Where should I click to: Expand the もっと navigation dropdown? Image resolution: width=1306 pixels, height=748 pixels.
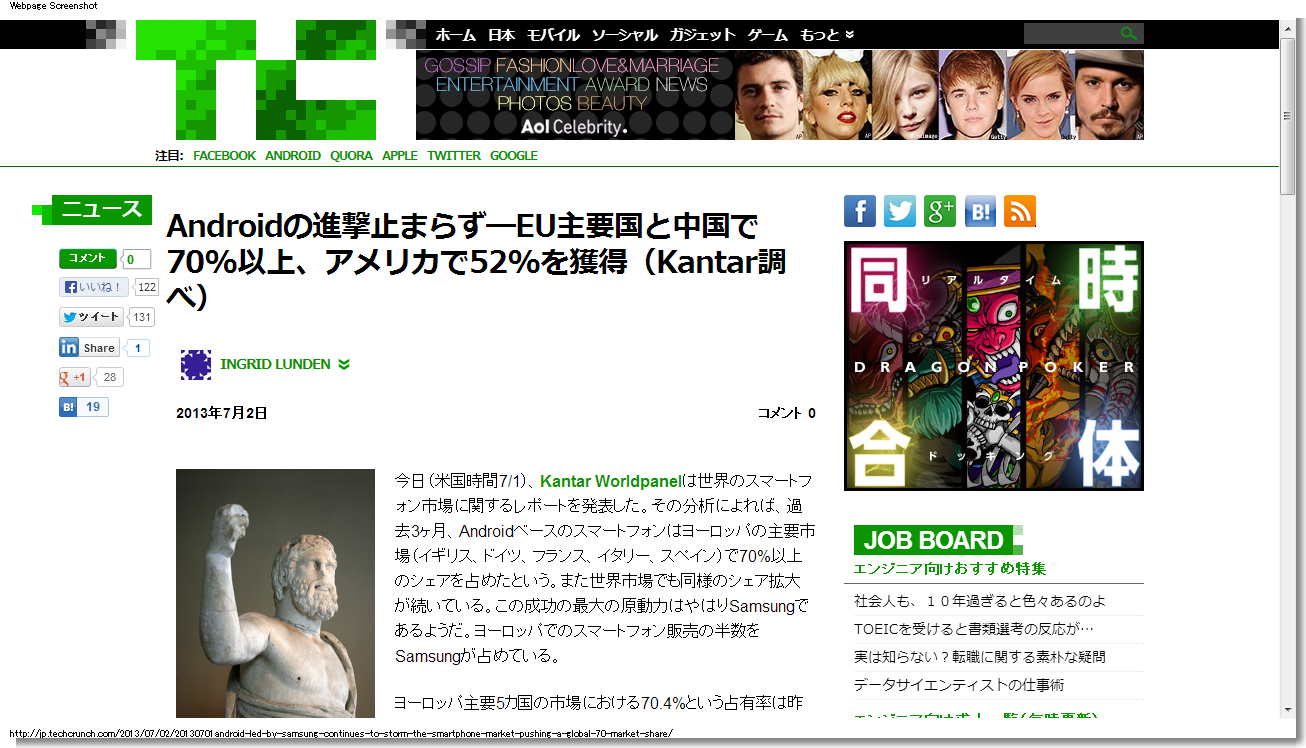point(827,34)
